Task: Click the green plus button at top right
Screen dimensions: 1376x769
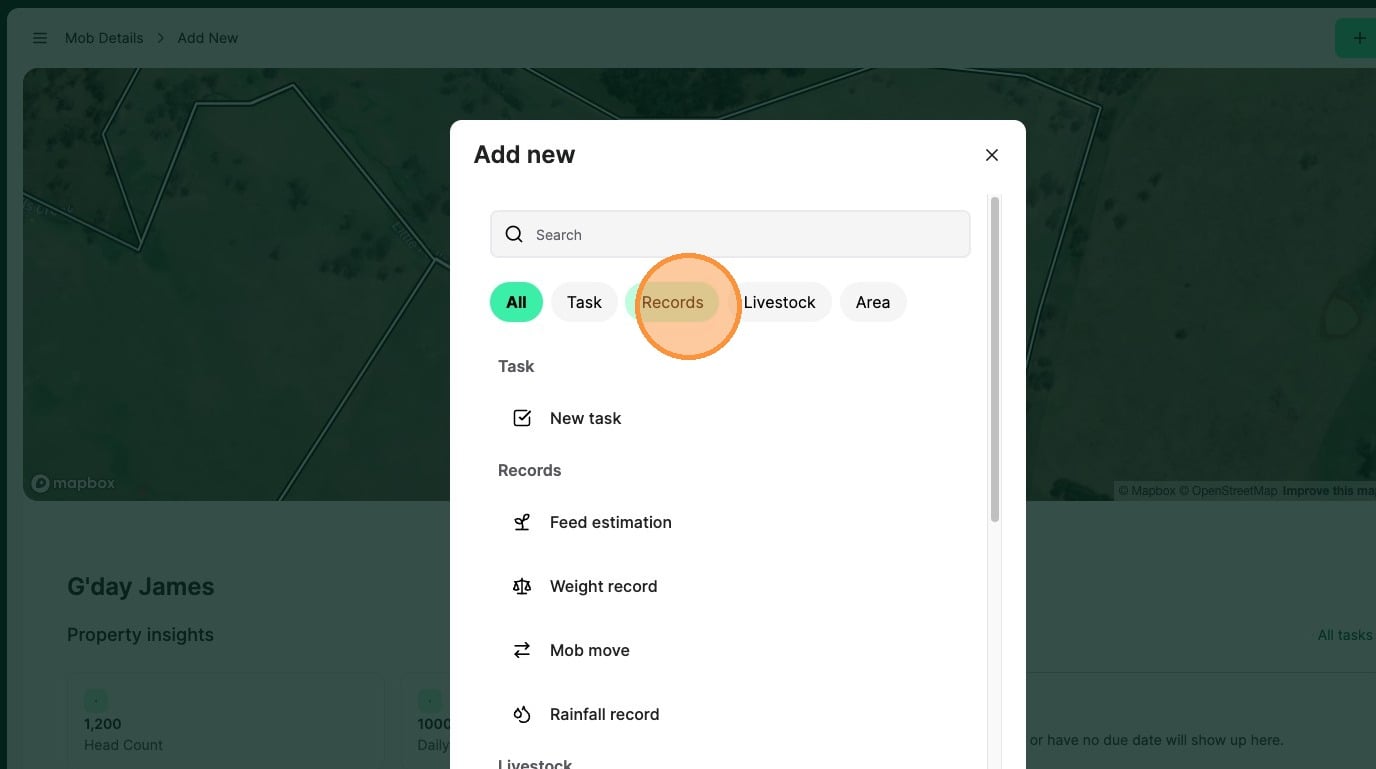Action: (x=1357, y=38)
